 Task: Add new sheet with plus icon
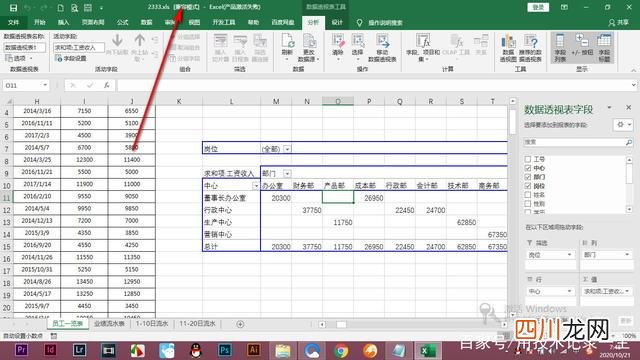(240, 324)
